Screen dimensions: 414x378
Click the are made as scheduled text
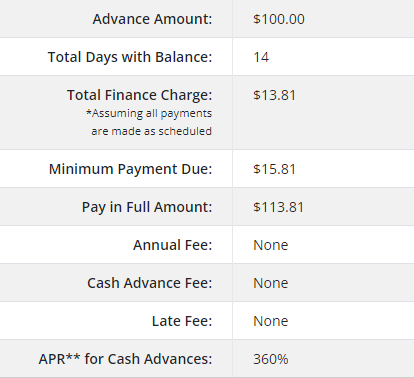[x=152, y=131]
